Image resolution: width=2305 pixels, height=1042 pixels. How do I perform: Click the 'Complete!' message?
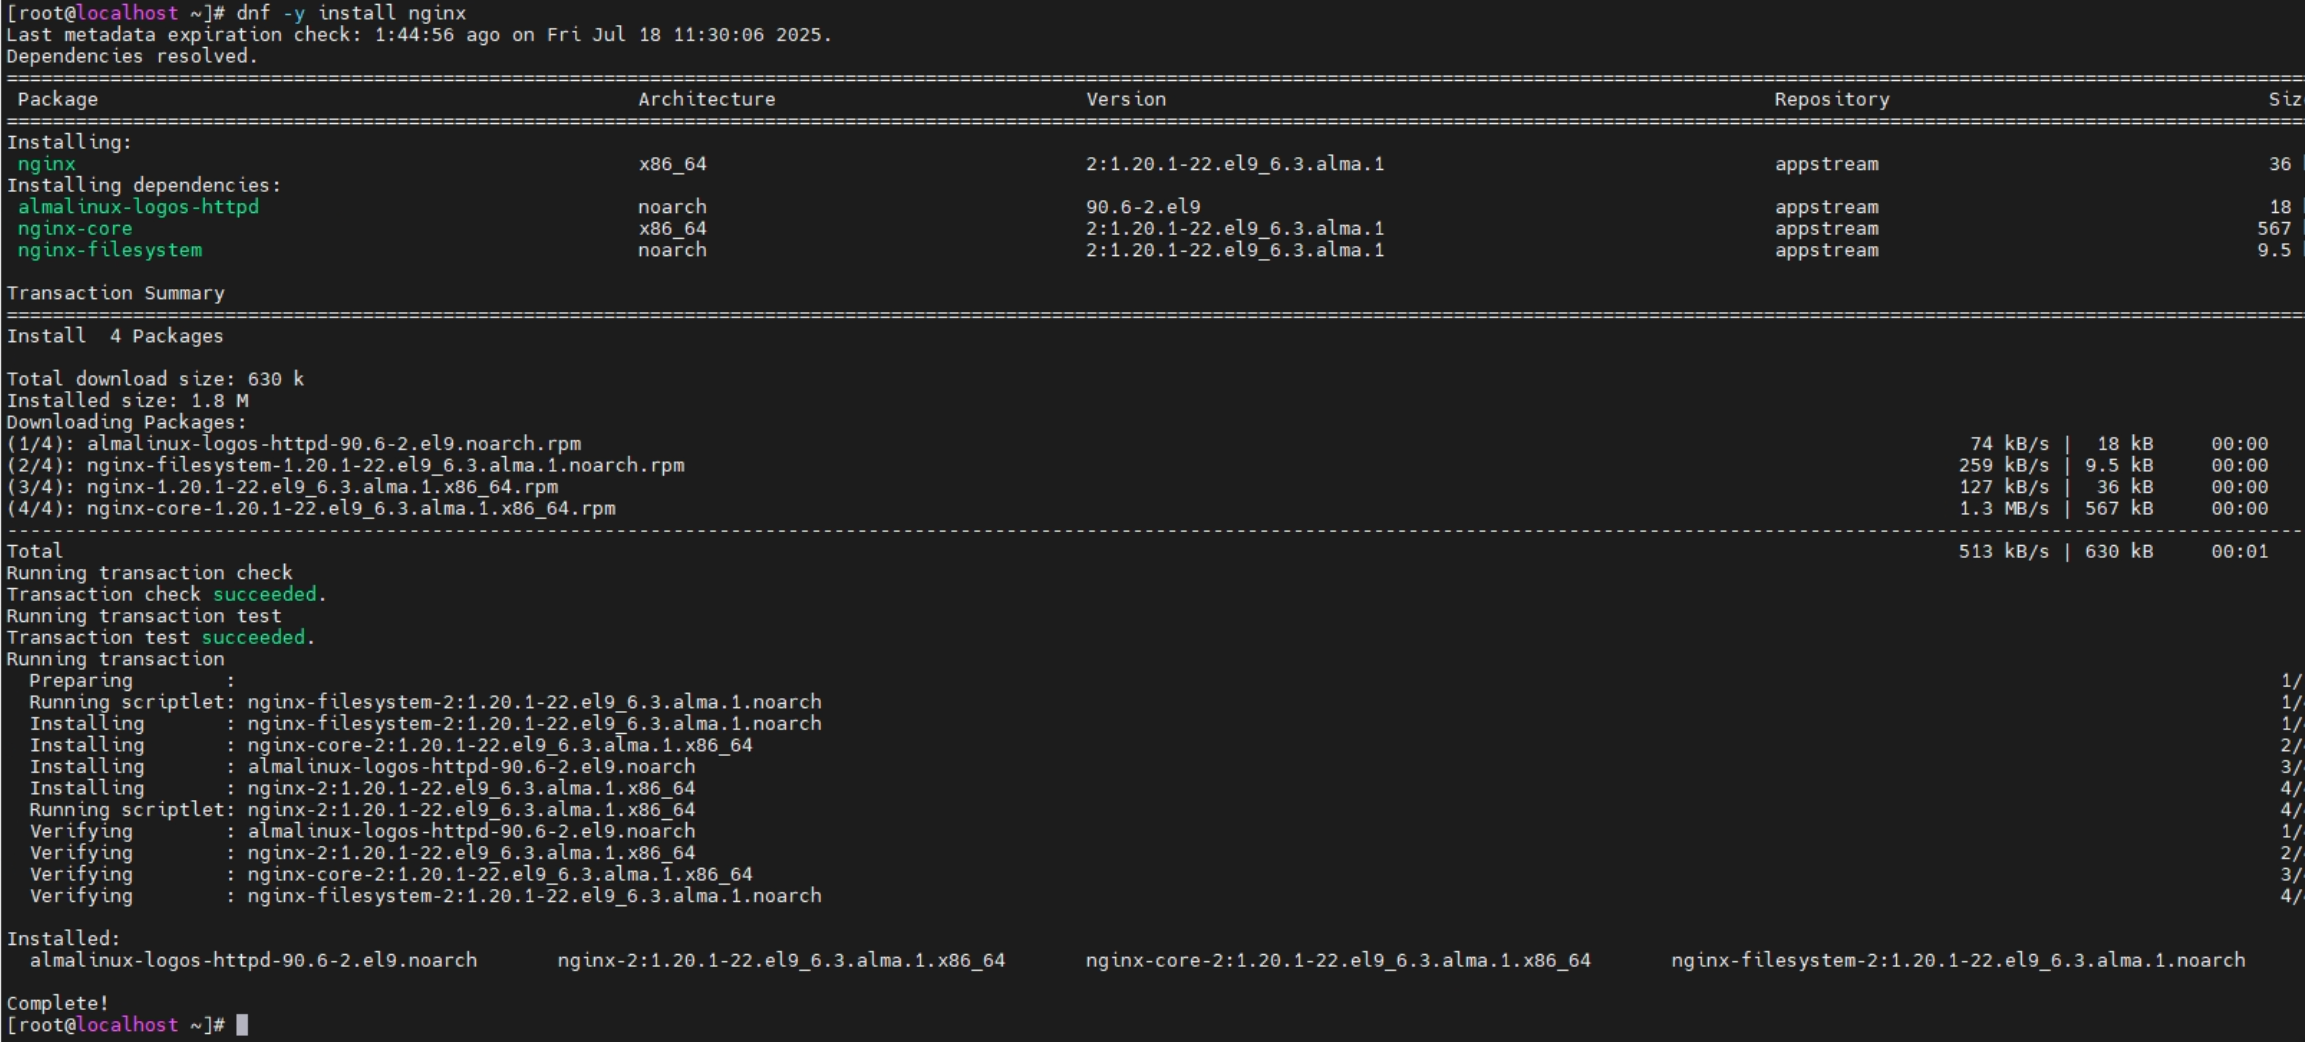[x=58, y=1003]
